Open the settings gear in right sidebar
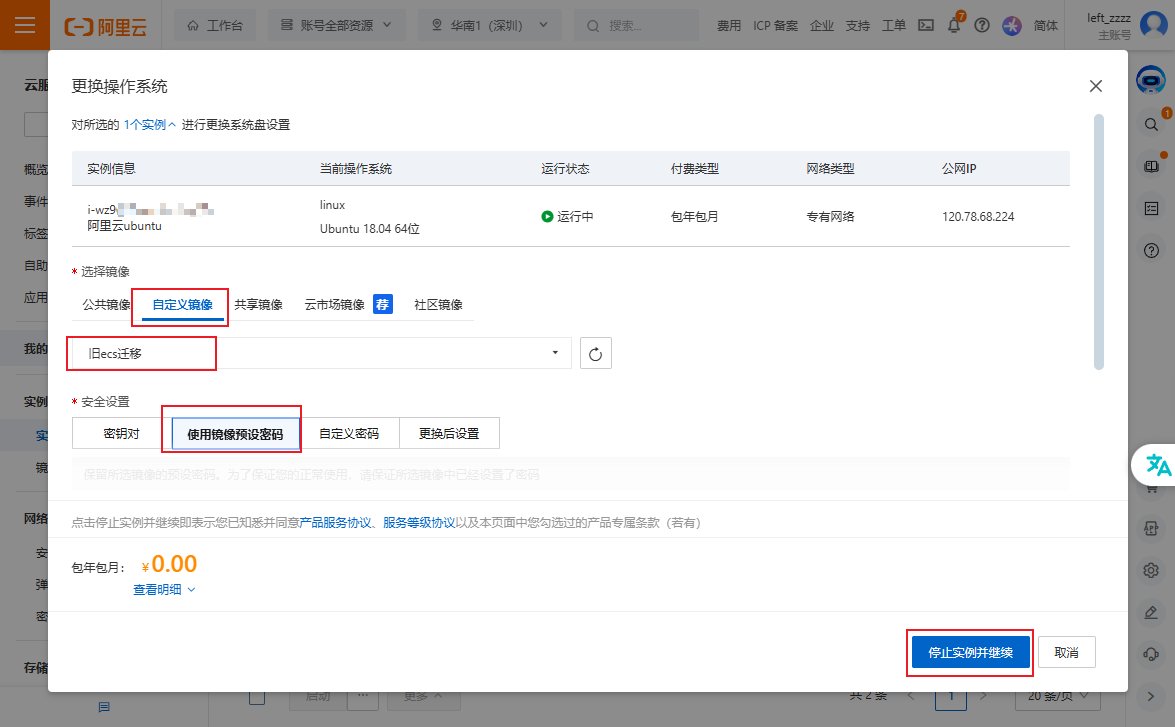 point(1151,570)
